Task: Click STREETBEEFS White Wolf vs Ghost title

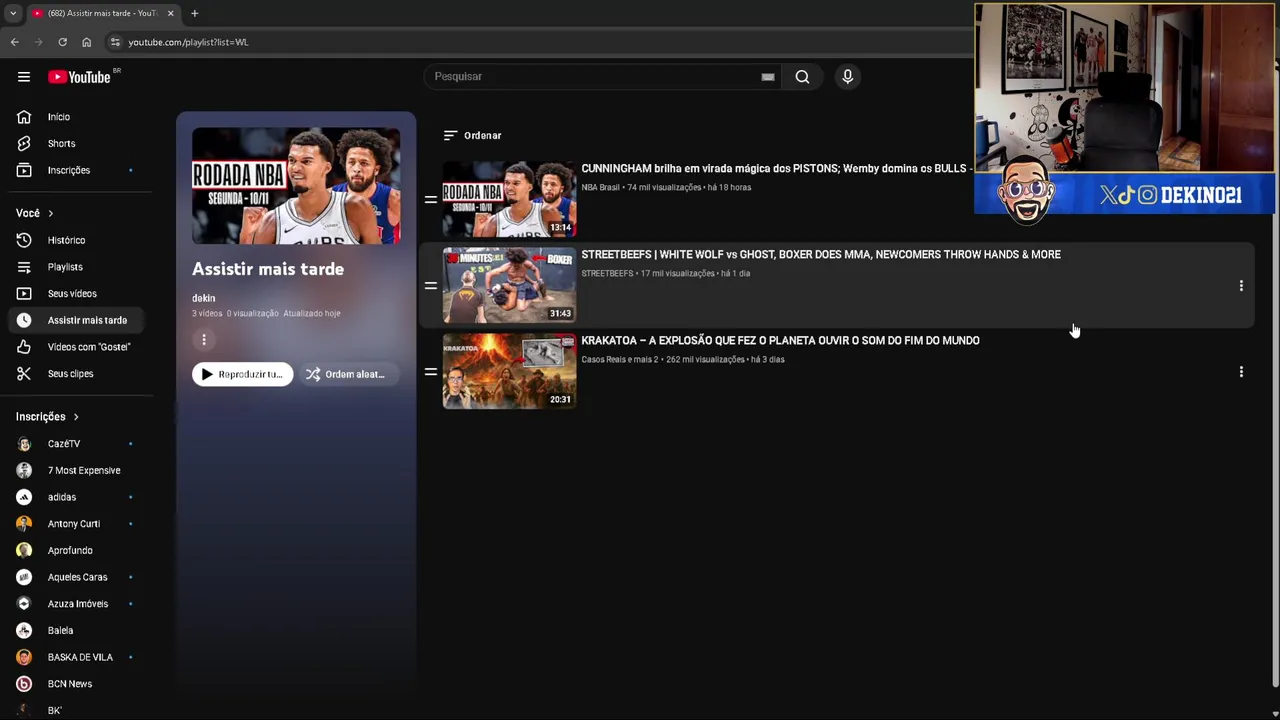Action: click(x=821, y=255)
